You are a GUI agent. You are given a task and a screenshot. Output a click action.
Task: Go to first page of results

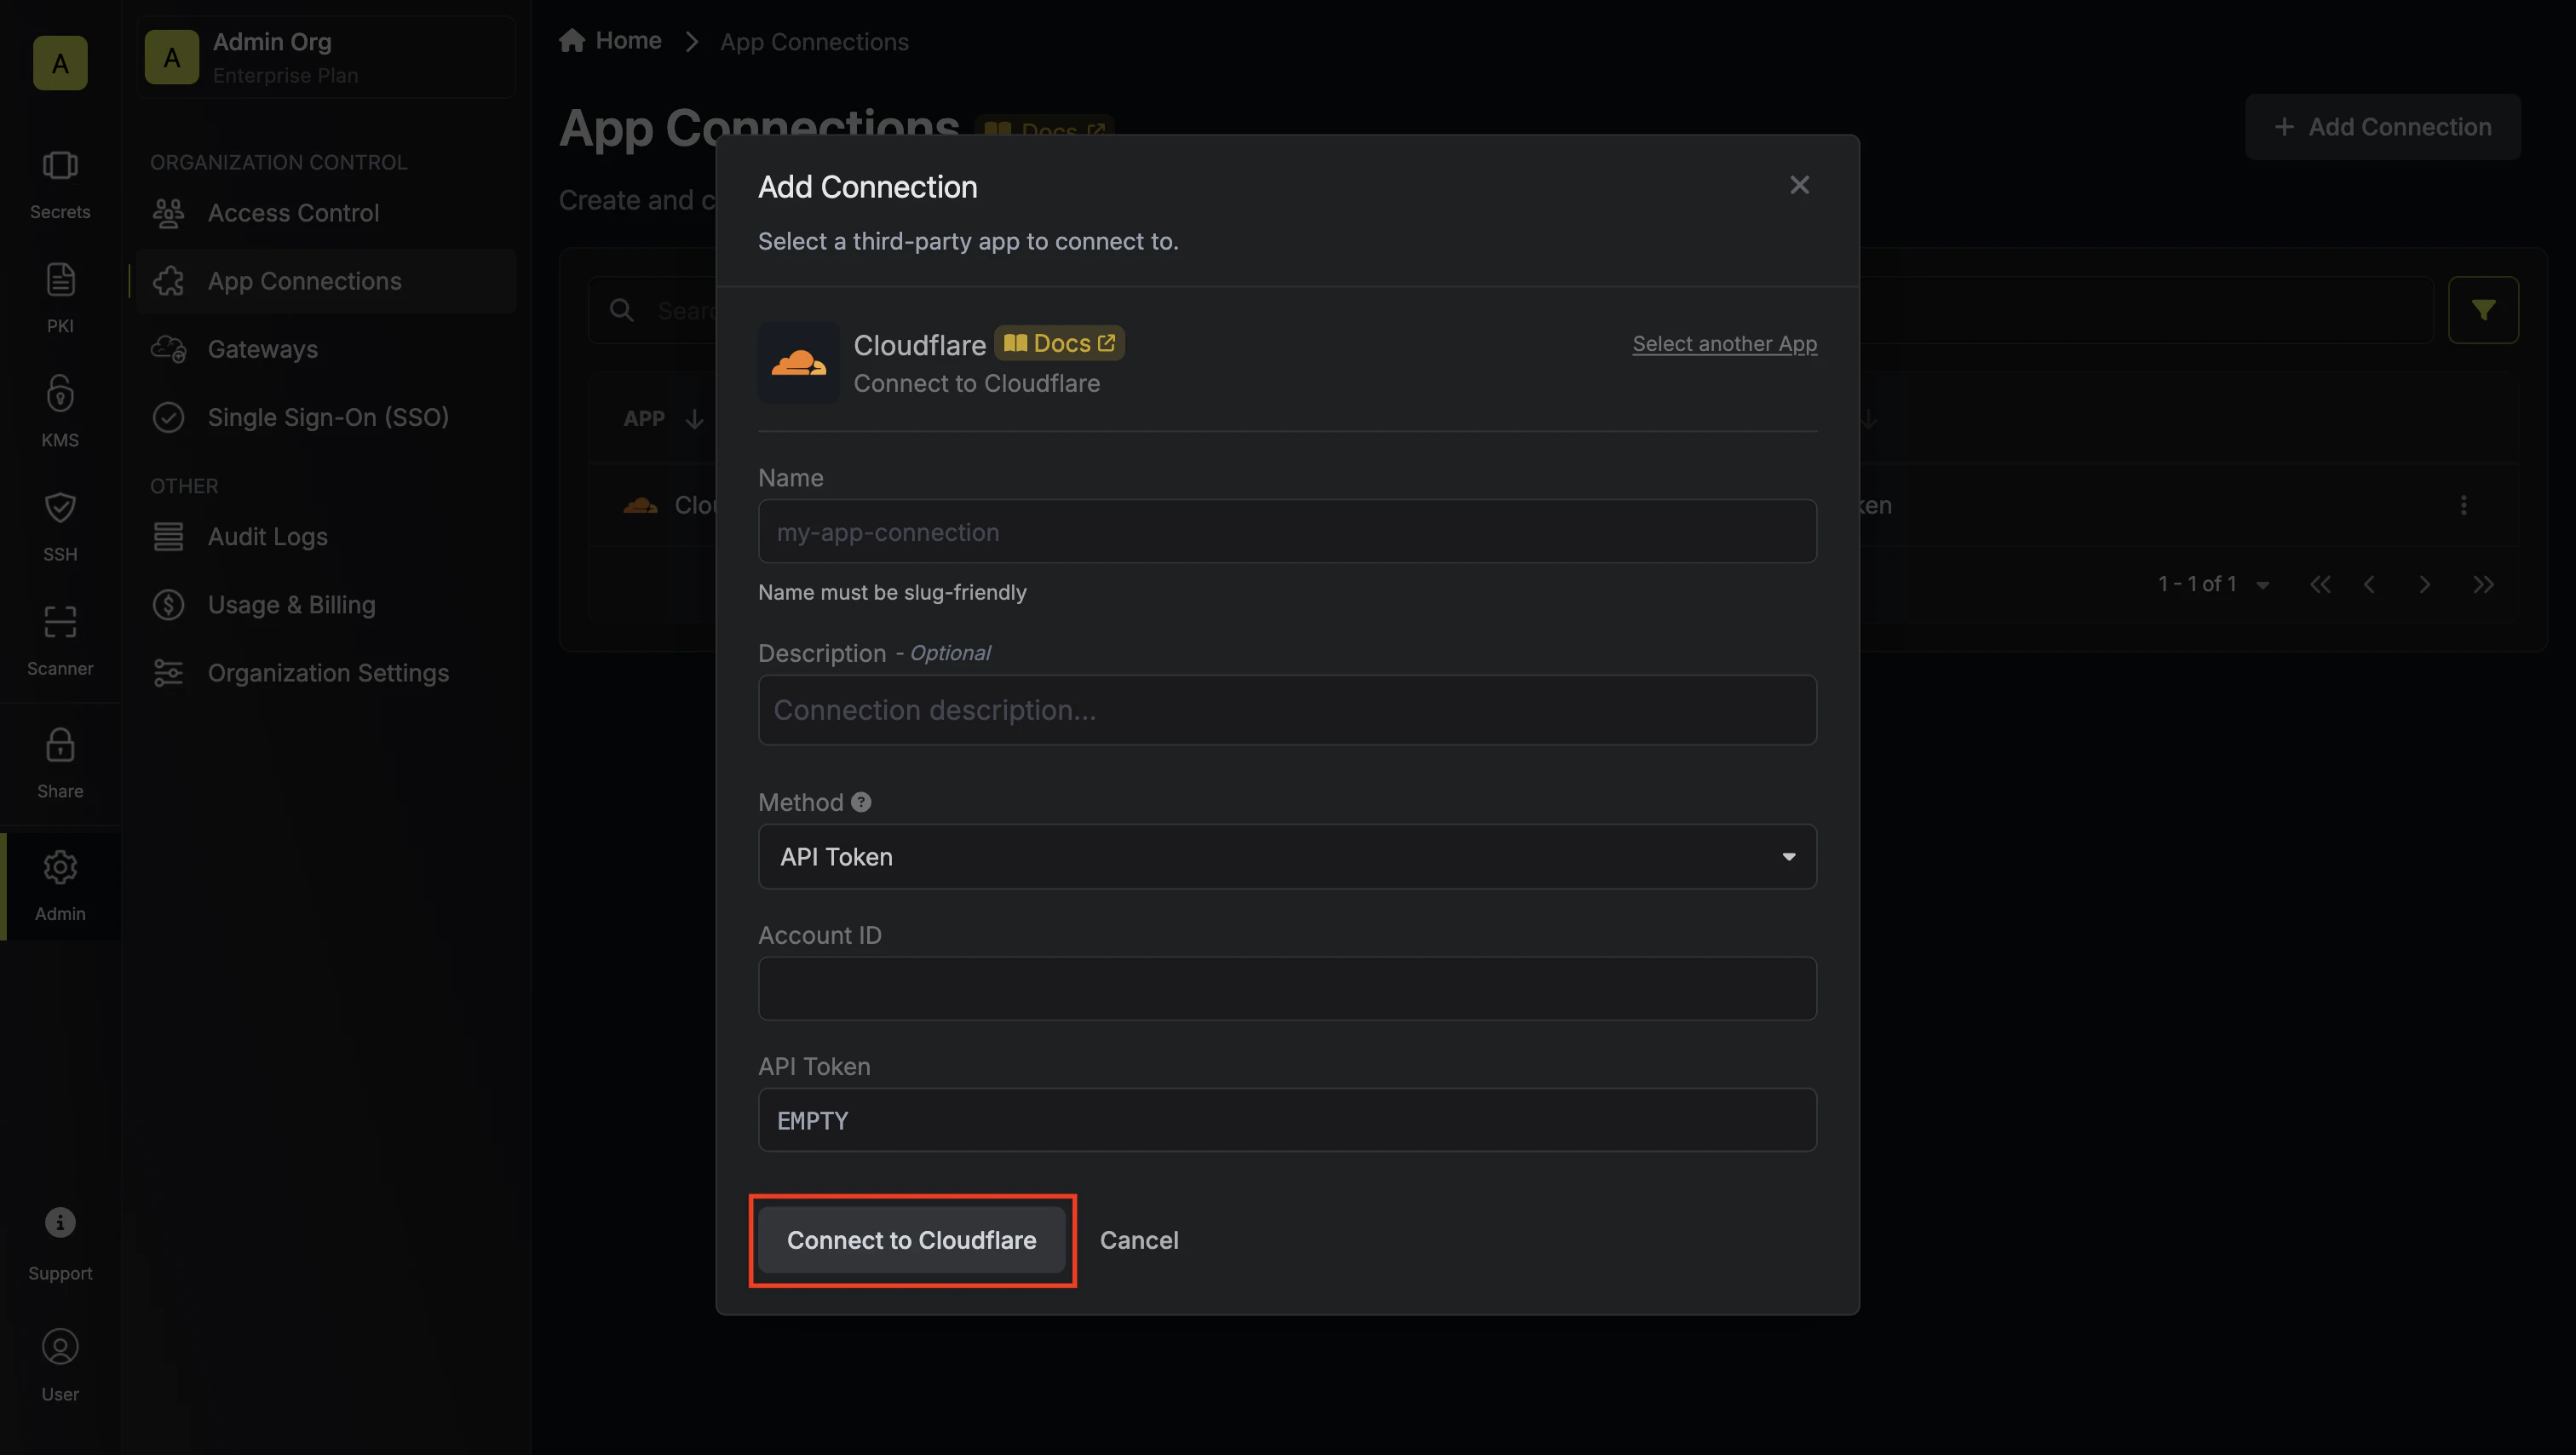pyautogui.click(x=2320, y=585)
